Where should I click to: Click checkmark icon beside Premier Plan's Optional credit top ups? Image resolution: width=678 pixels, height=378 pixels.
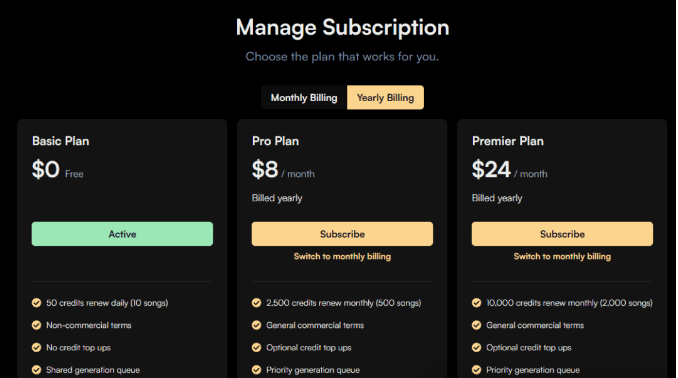477,347
